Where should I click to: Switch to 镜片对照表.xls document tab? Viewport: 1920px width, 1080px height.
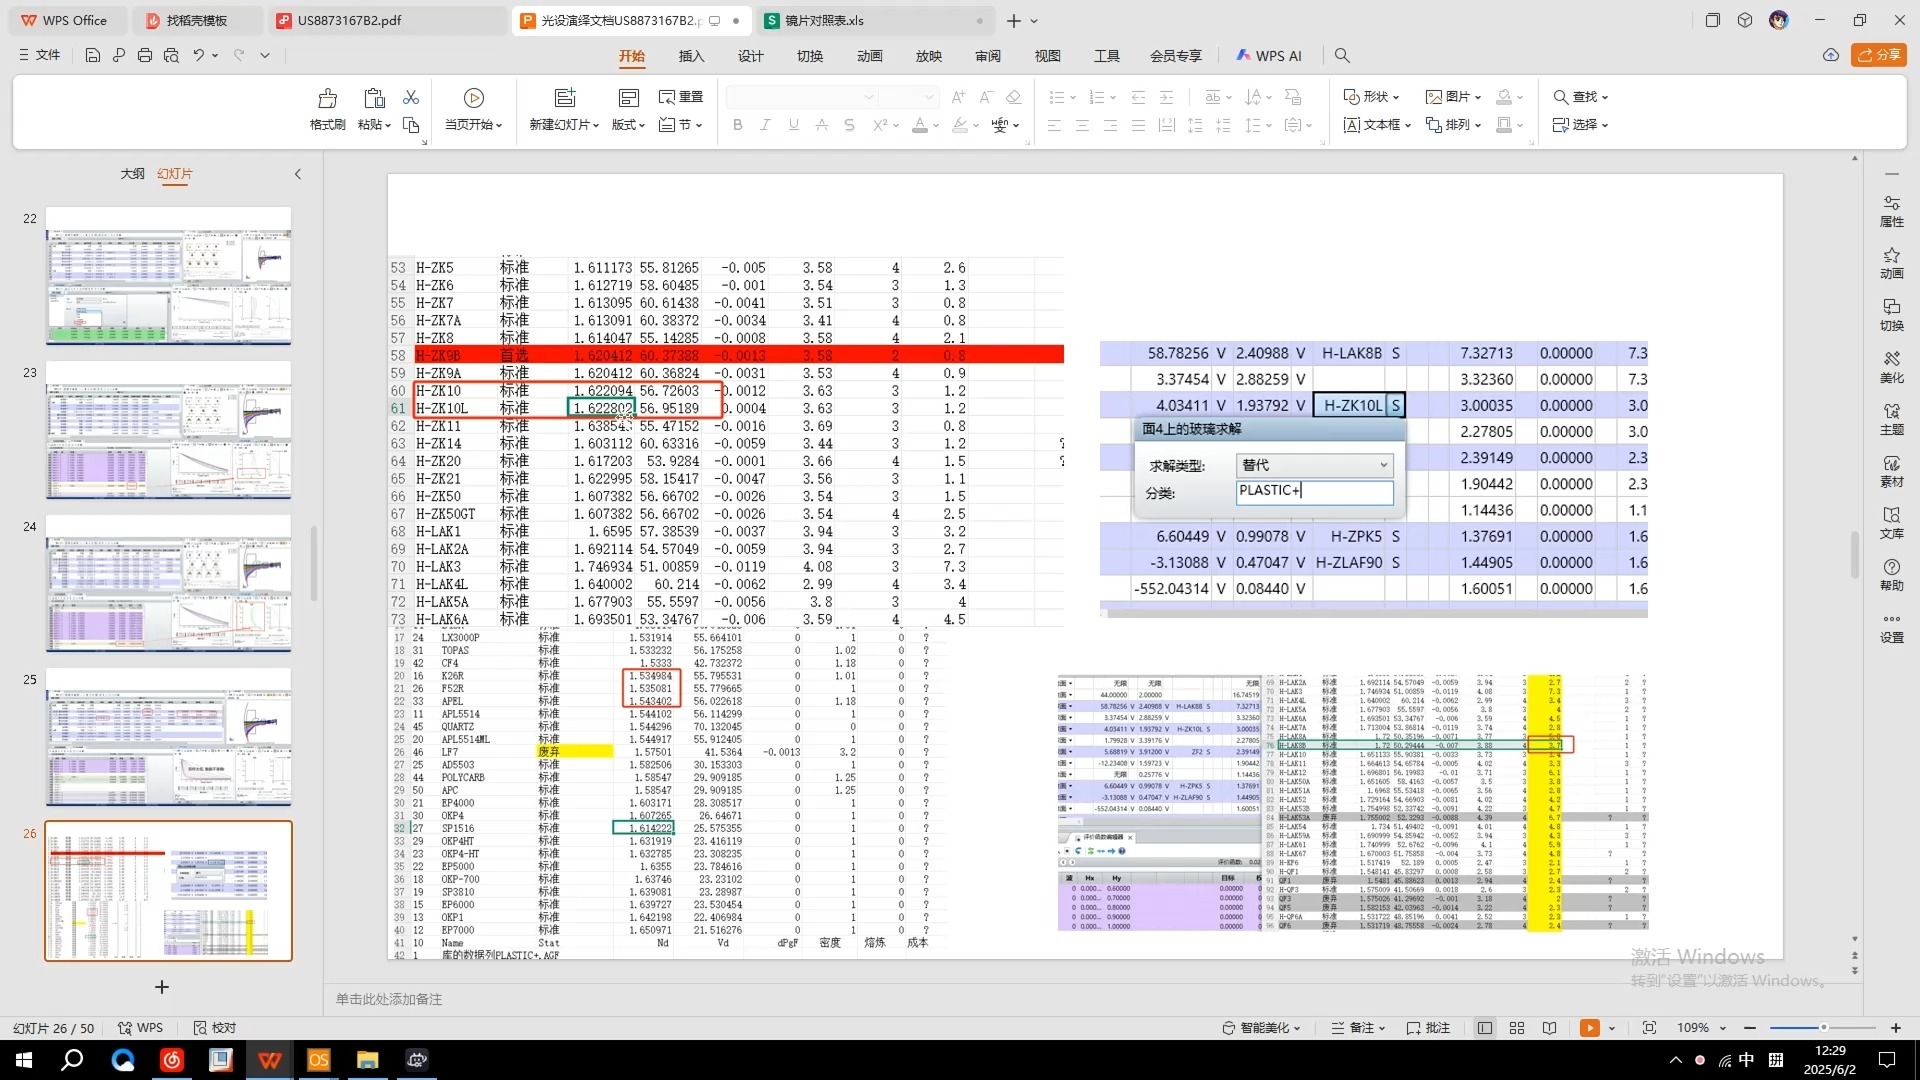[x=823, y=20]
